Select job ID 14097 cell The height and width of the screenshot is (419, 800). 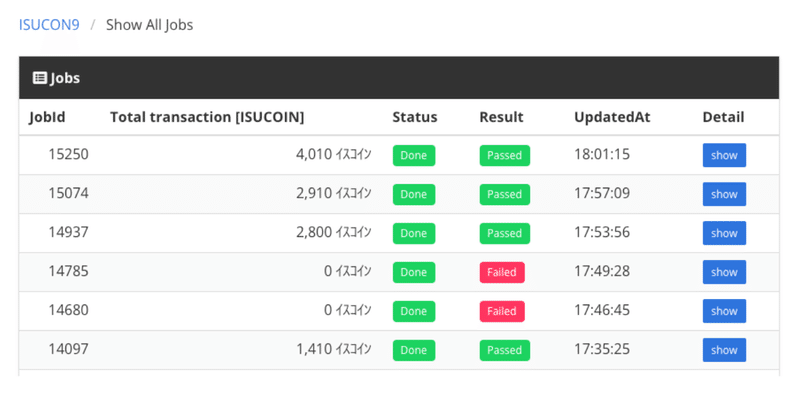point(68,349)
